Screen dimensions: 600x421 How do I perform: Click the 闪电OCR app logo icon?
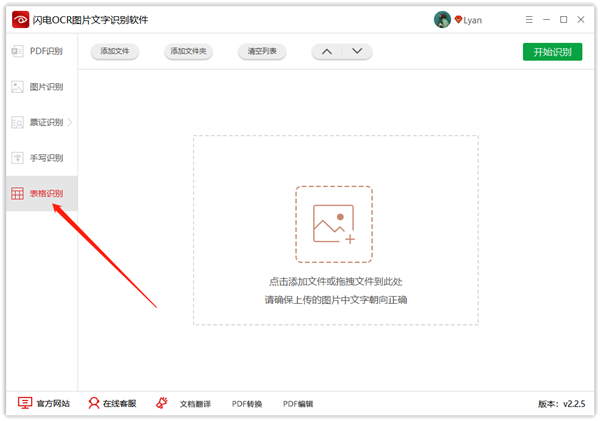pos(20,20)
